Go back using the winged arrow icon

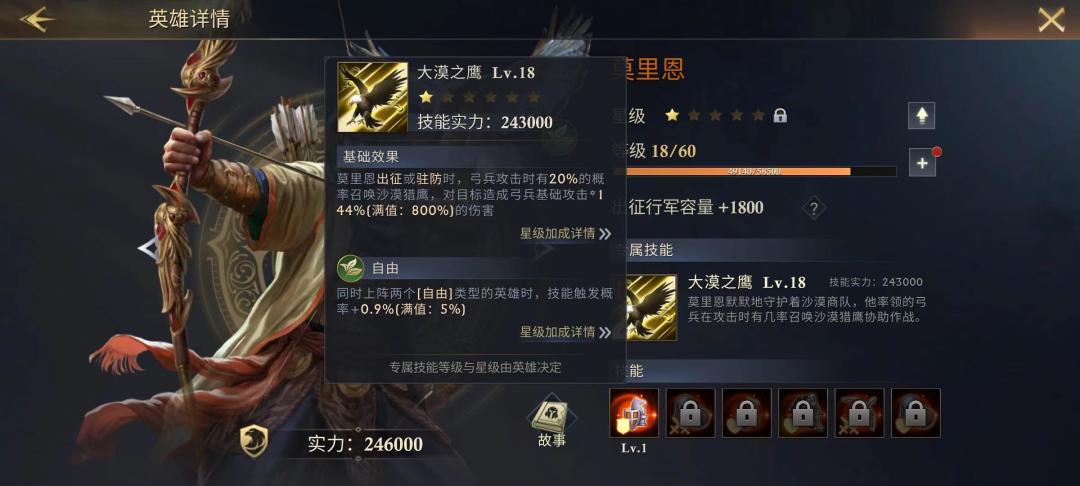pyautogui.click(x=38, y=19)
